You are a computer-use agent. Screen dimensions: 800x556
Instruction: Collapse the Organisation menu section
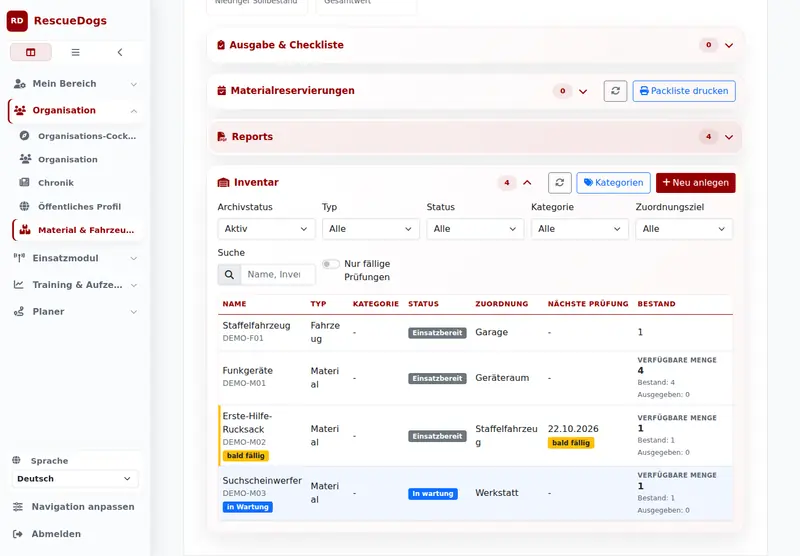(x=134, y=111)
